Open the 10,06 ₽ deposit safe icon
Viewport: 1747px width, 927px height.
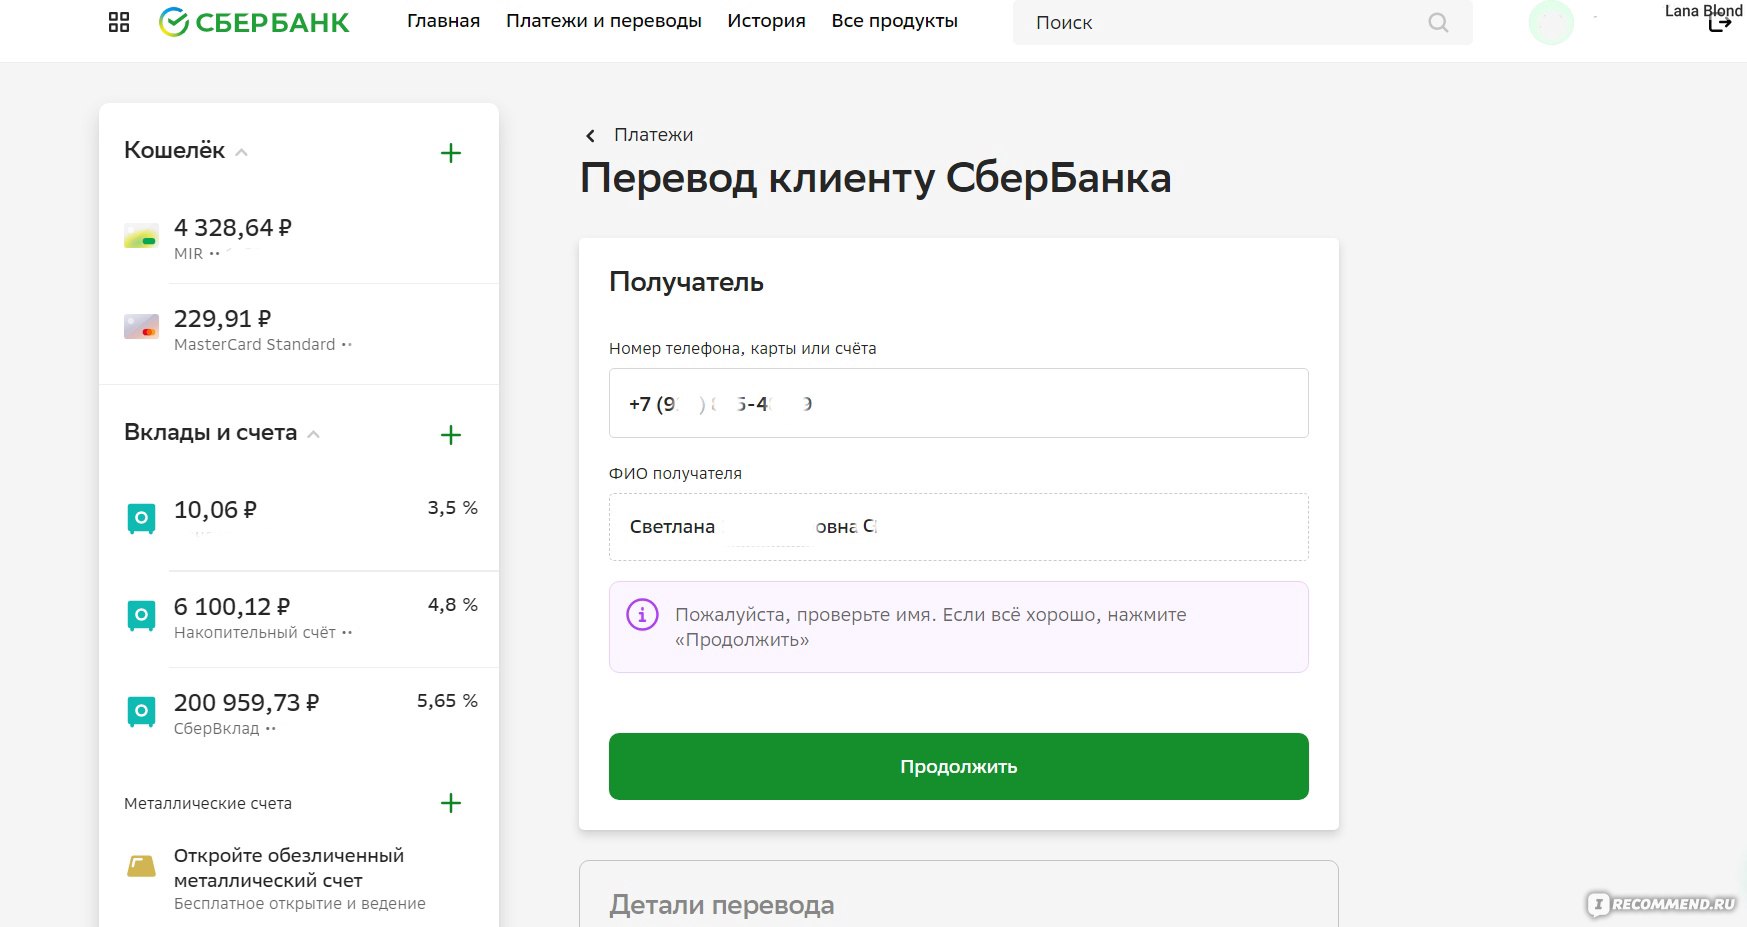141,518
